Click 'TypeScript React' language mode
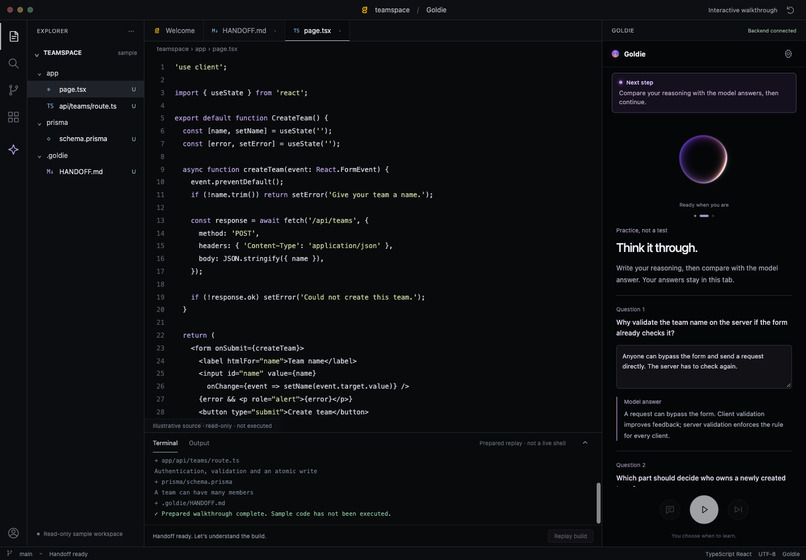The width and height of the screenshot is (806, 560). (x=728, y=554)
